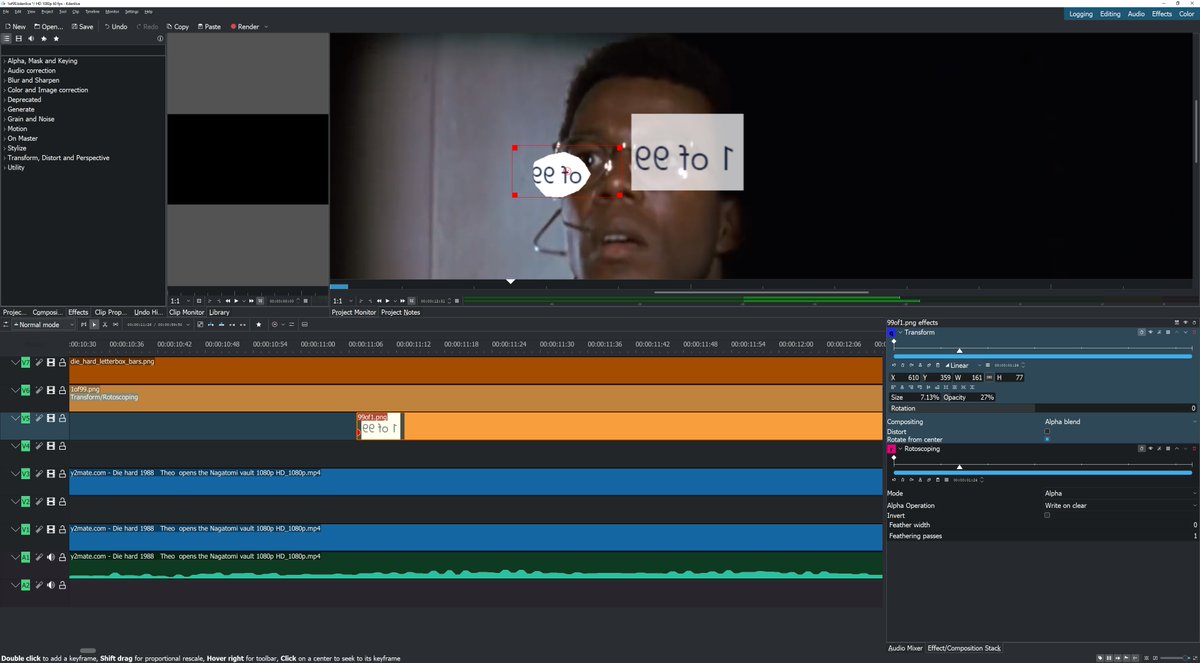Click the New project button

point(15,27)
